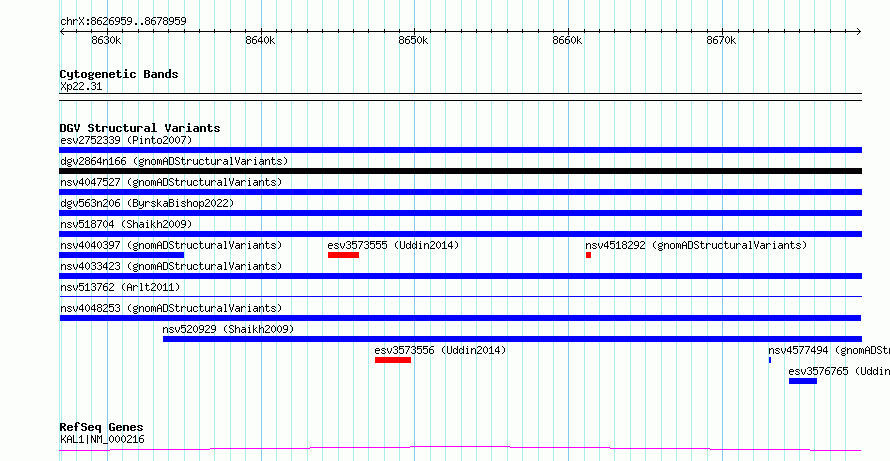Click the dgv2864n166 (gnomADStructuralVariants) label

click(x=174, y=161)
